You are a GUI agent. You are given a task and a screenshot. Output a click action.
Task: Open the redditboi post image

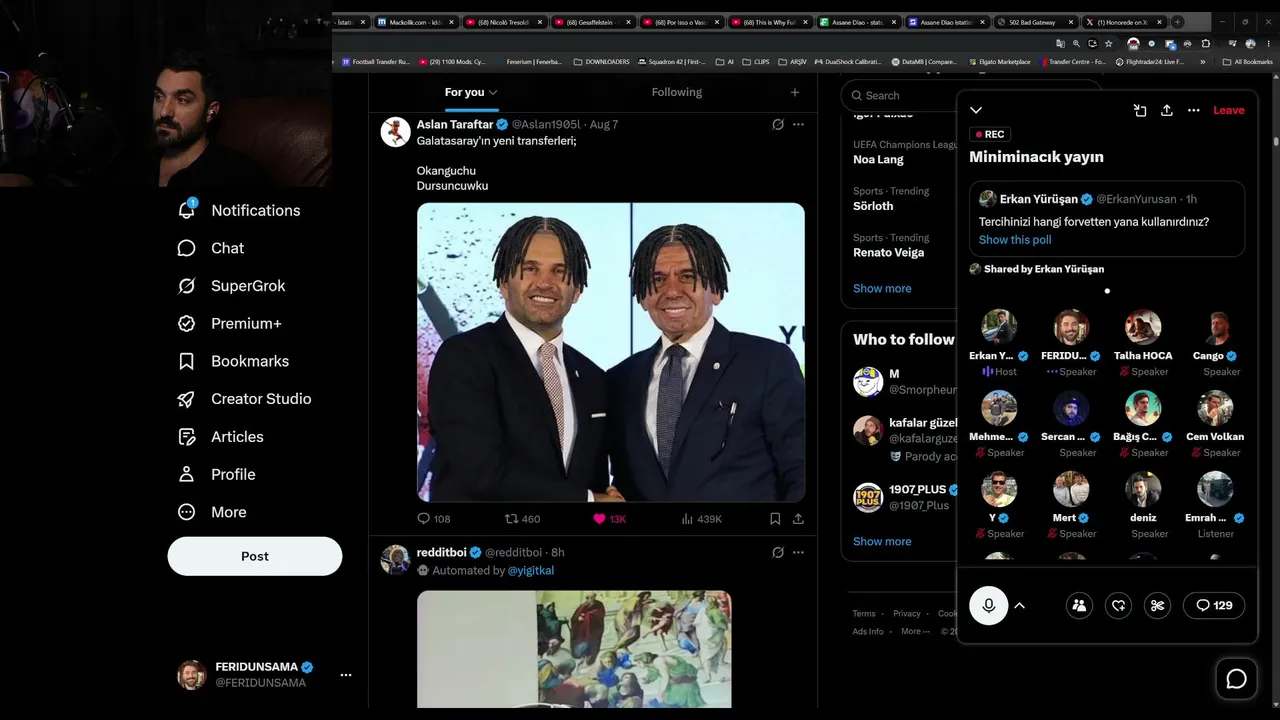tap(574, 649)
